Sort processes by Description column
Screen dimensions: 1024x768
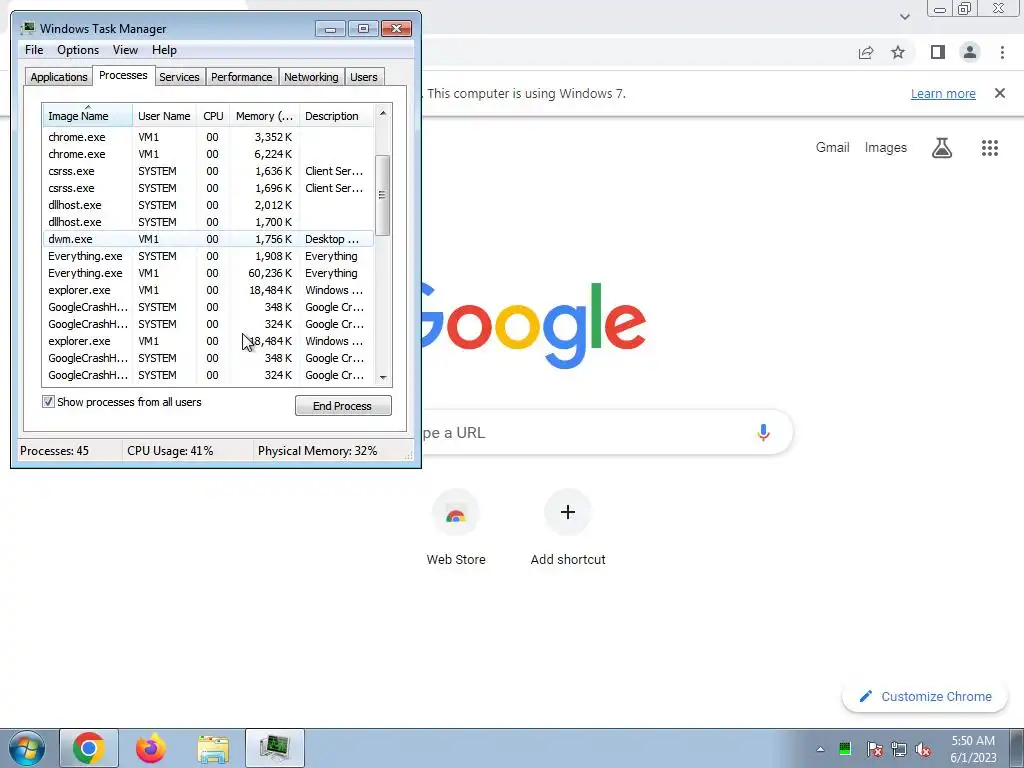pos(336,116)
